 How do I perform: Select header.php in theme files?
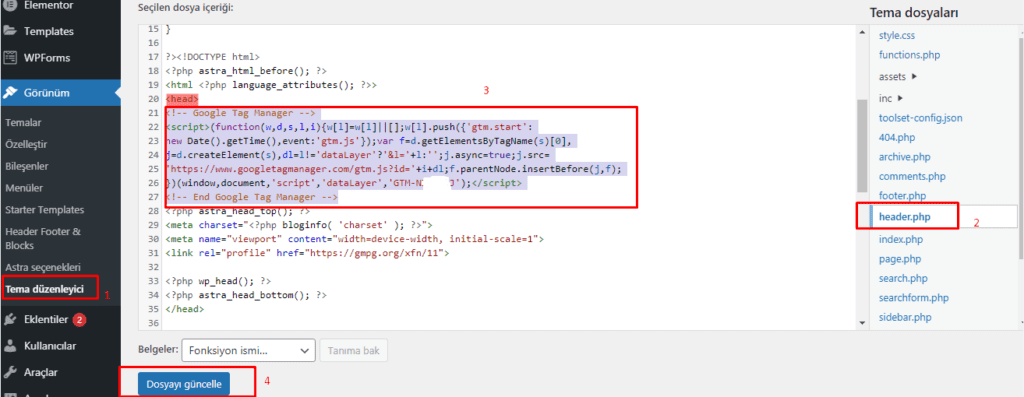[904, 216]
